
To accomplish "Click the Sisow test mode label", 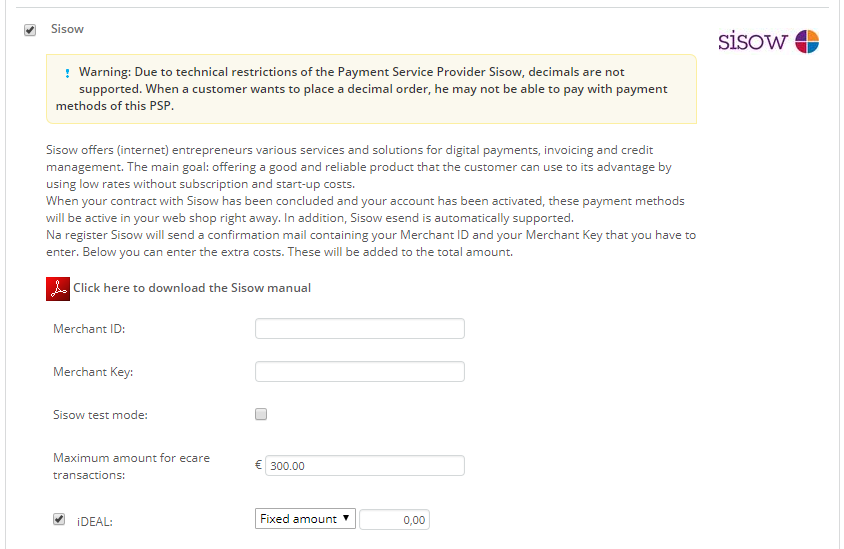I will point(100,414).
